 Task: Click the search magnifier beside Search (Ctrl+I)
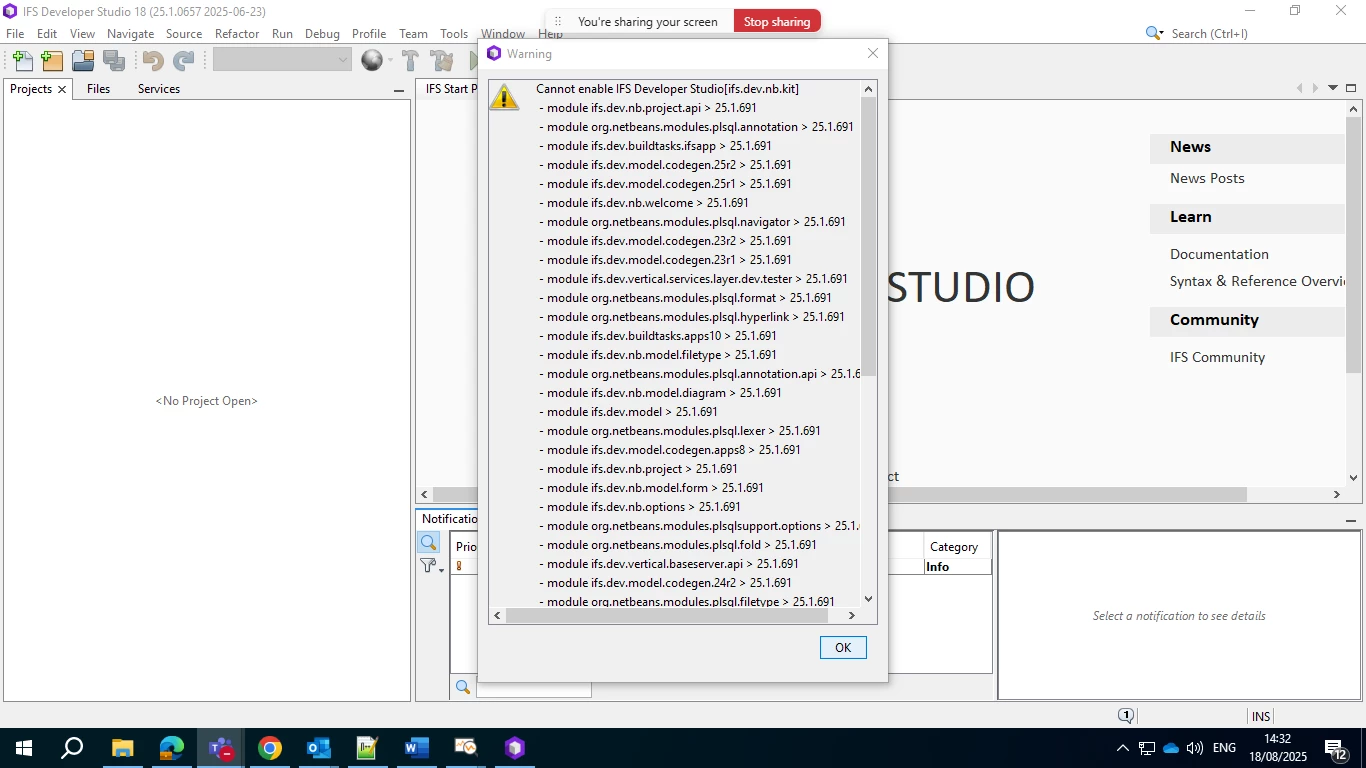tap(1153, 33)
